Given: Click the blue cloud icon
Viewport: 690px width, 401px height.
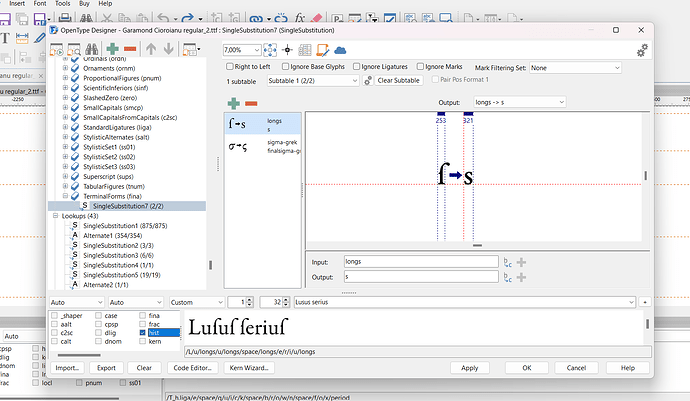Looking at the screenshot, I should (339, 49).
